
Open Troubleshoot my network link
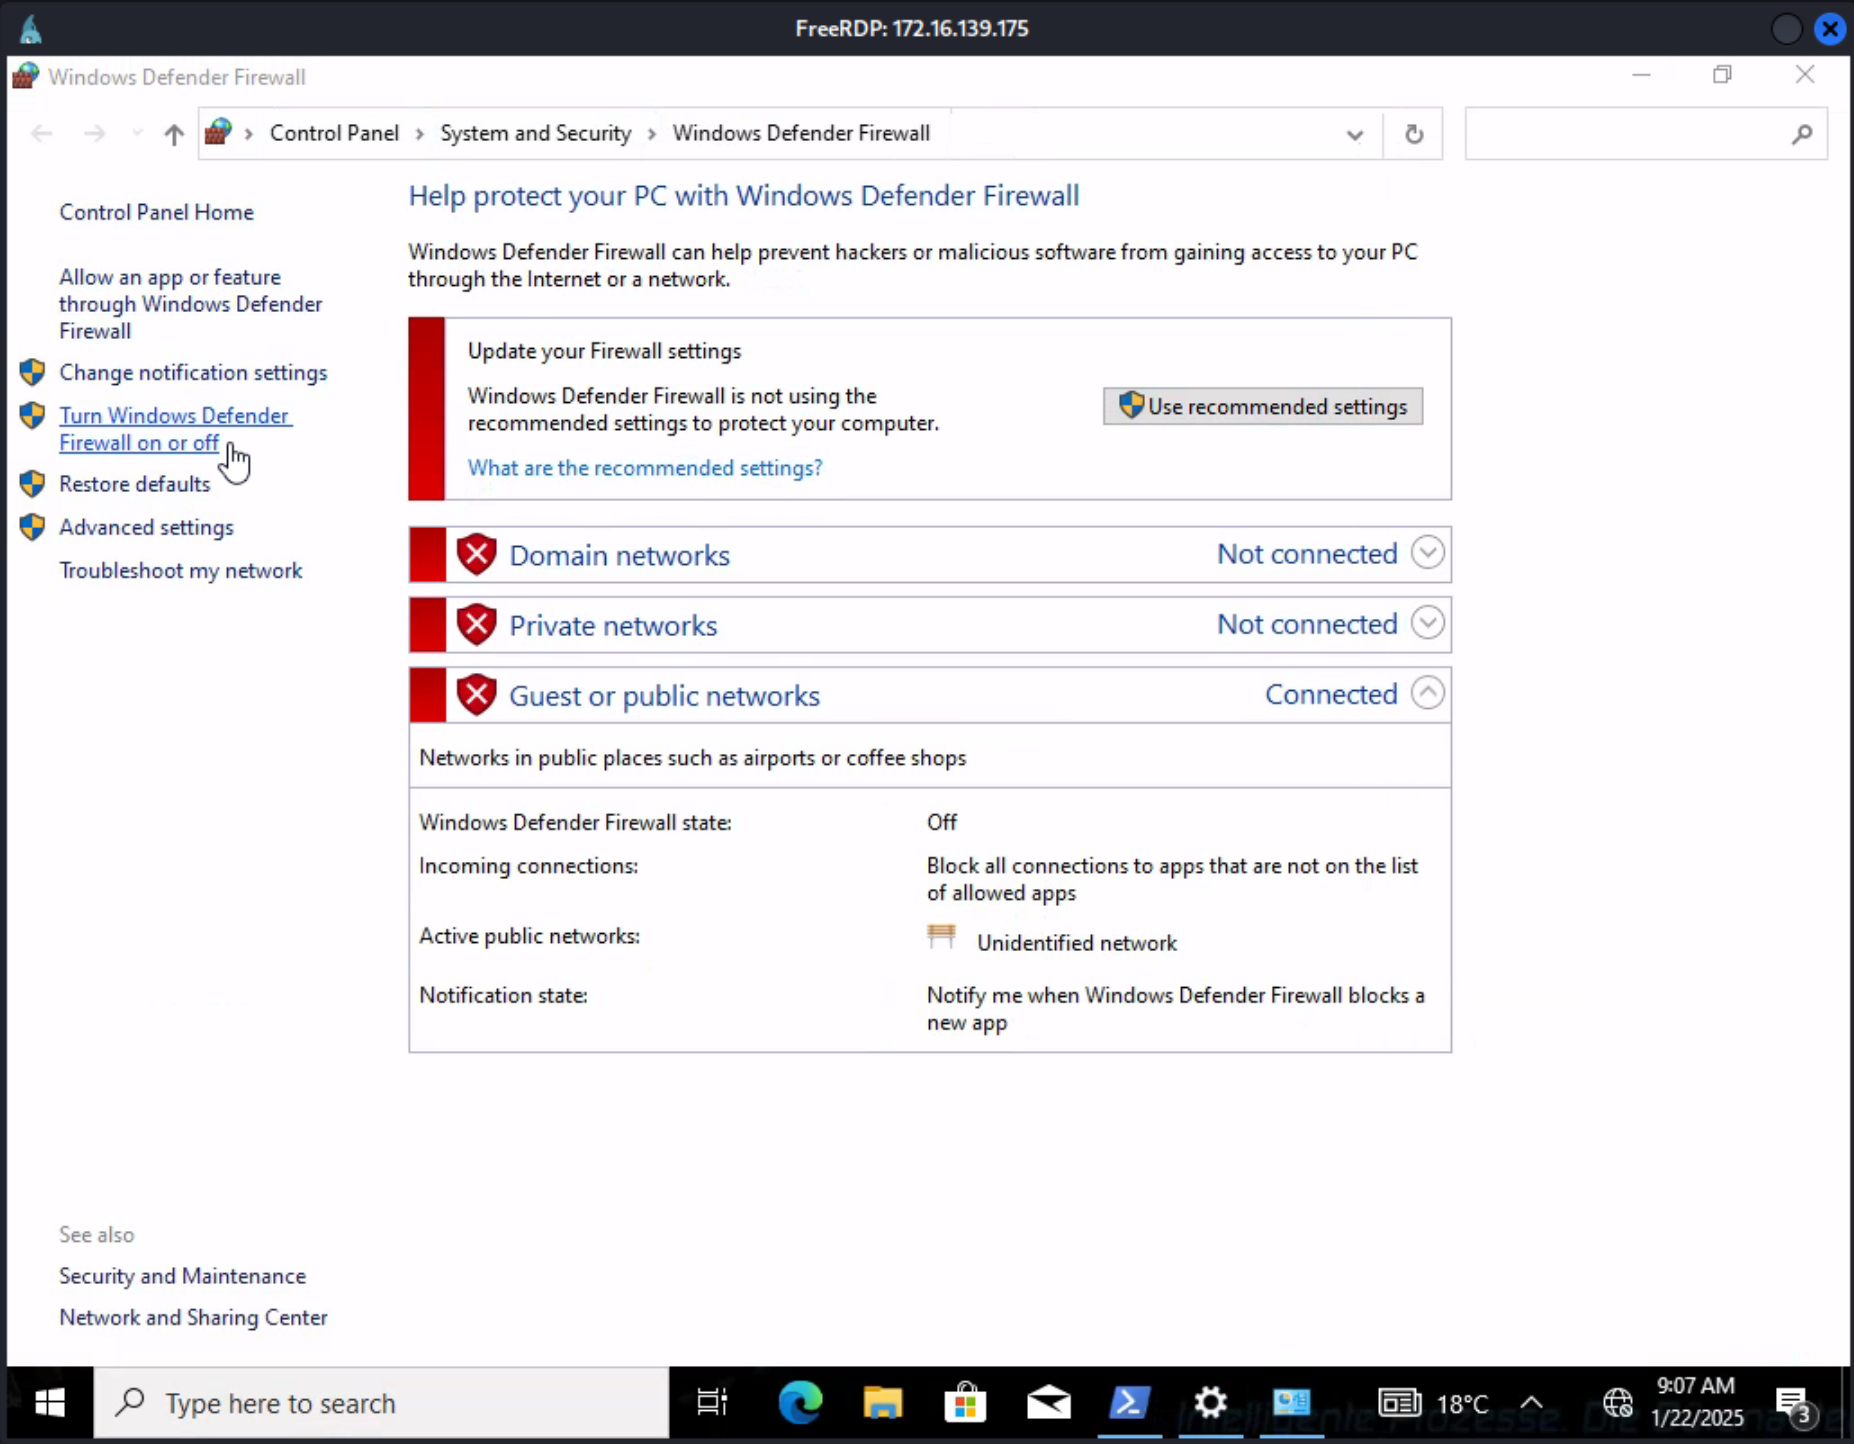click(x=180, y=570)
